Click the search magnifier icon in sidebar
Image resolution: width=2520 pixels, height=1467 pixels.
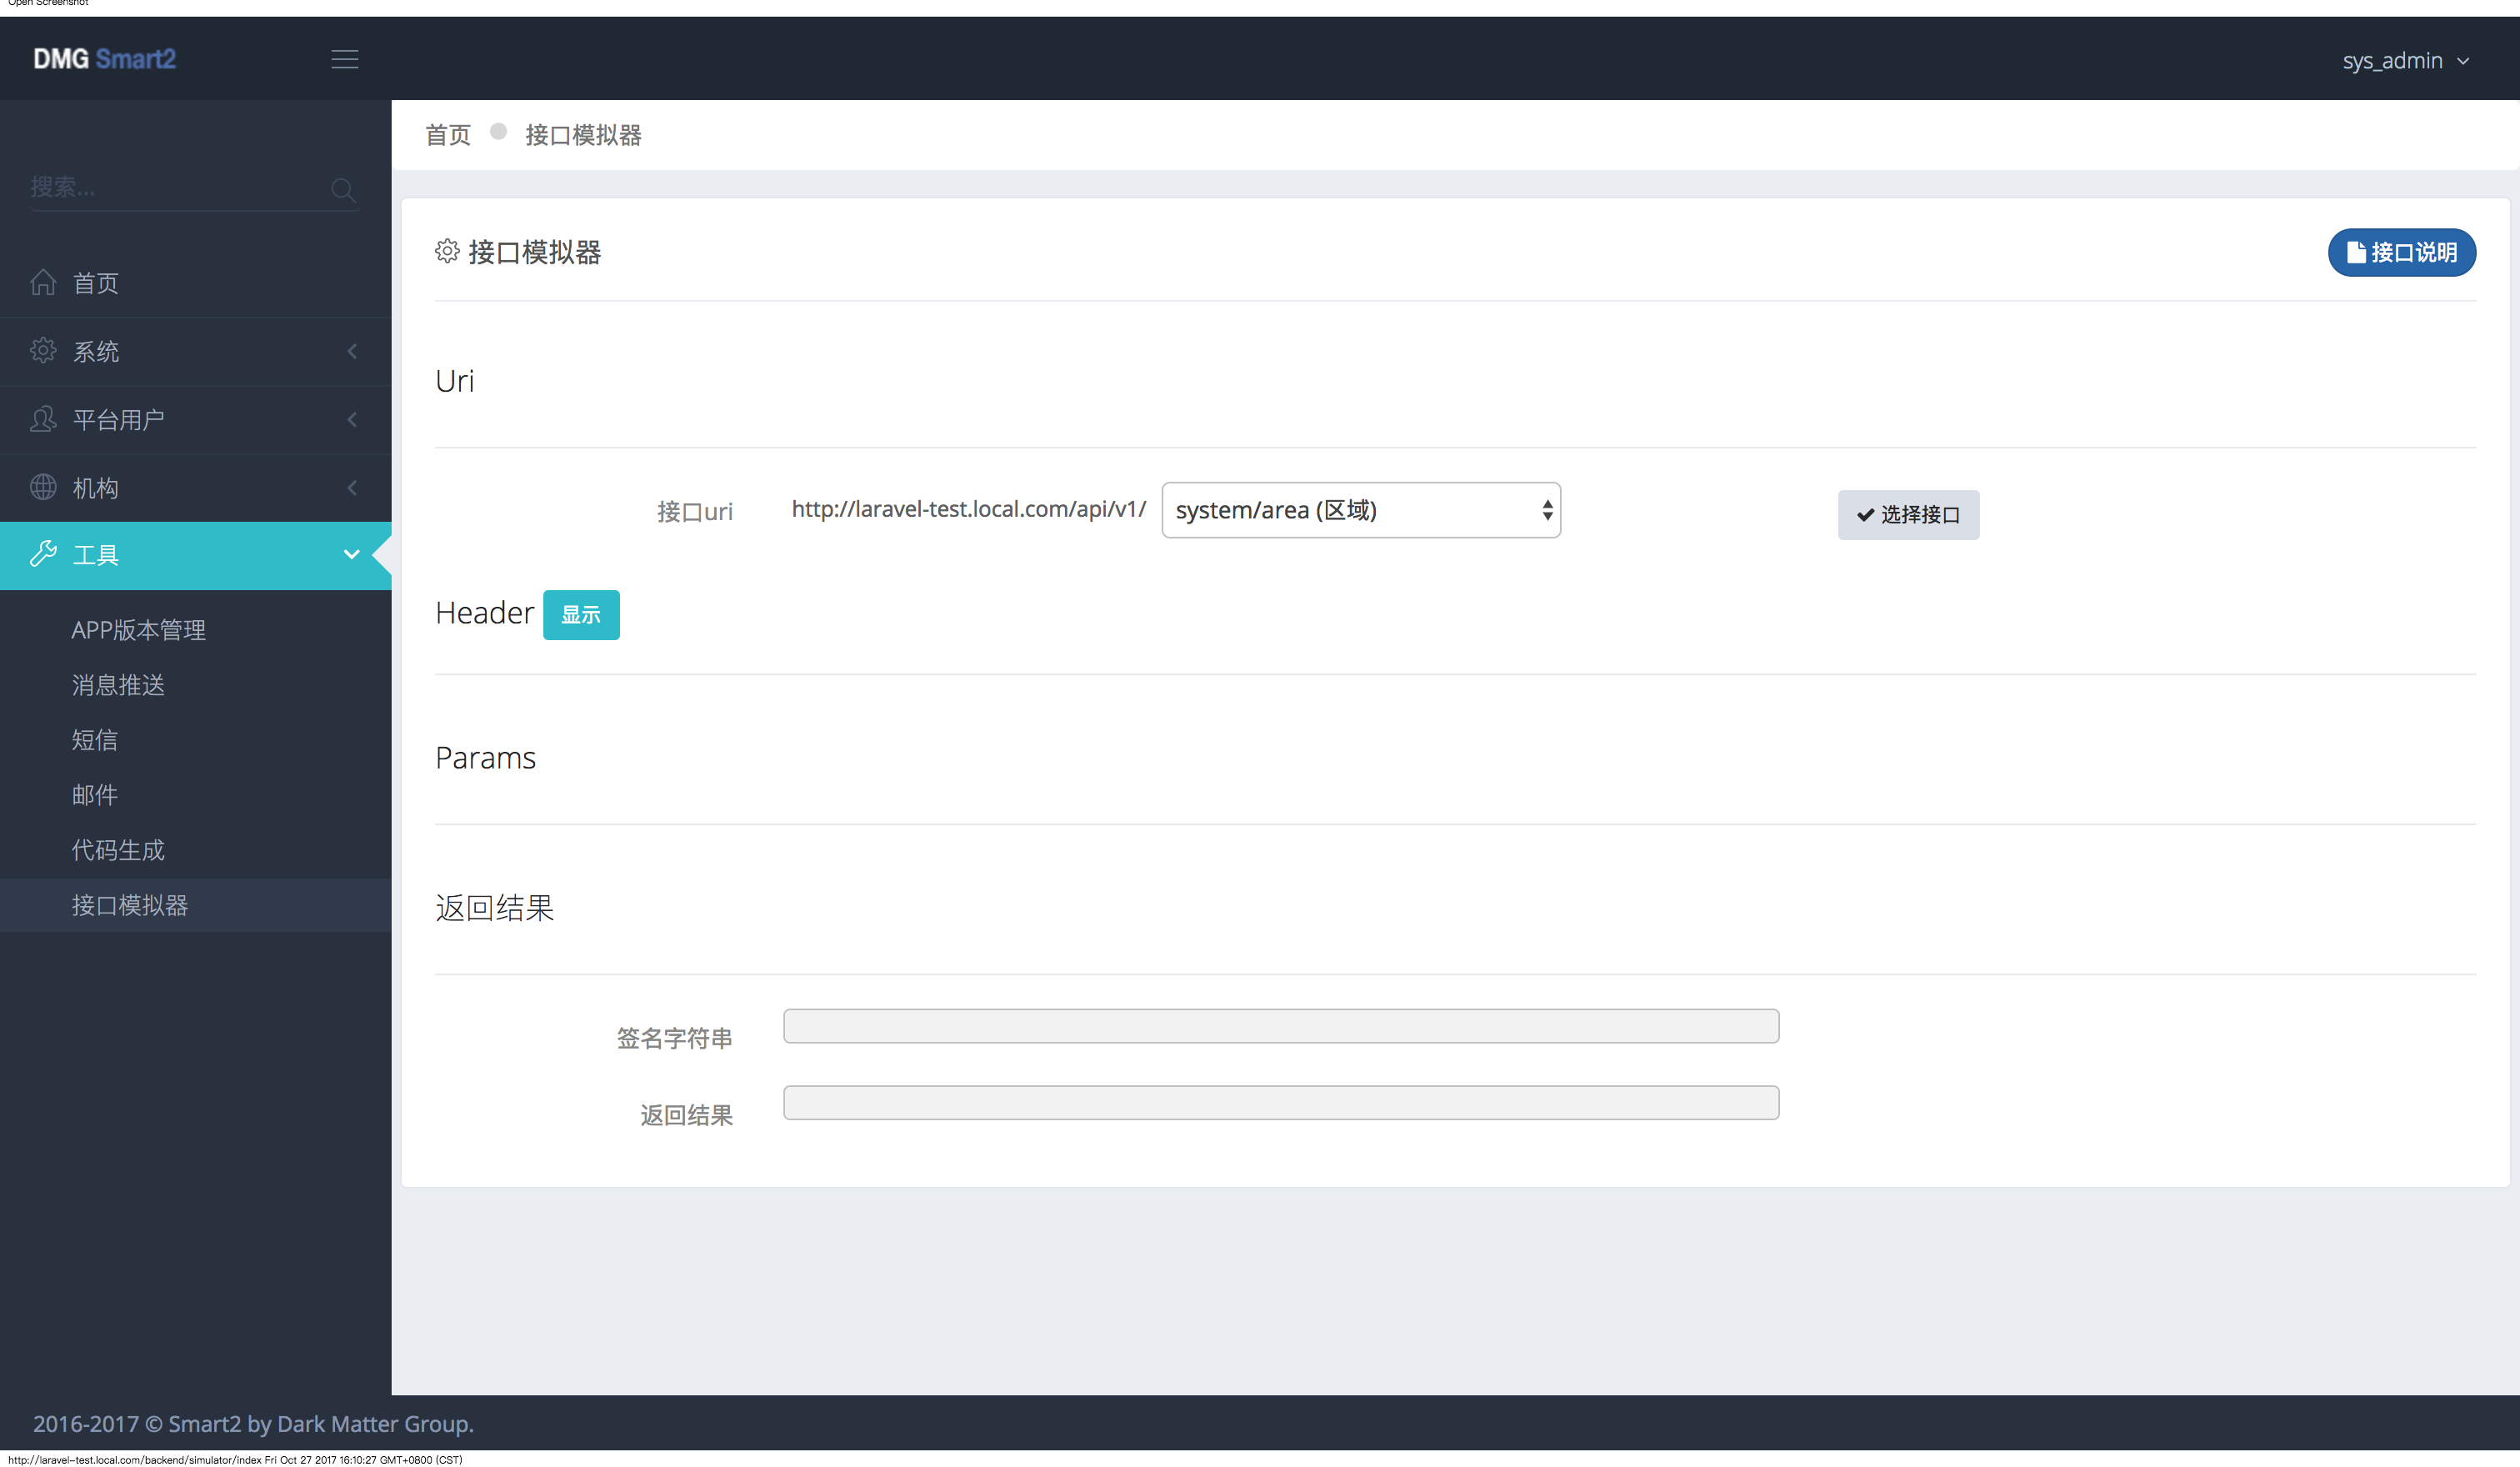click(343, 189)
